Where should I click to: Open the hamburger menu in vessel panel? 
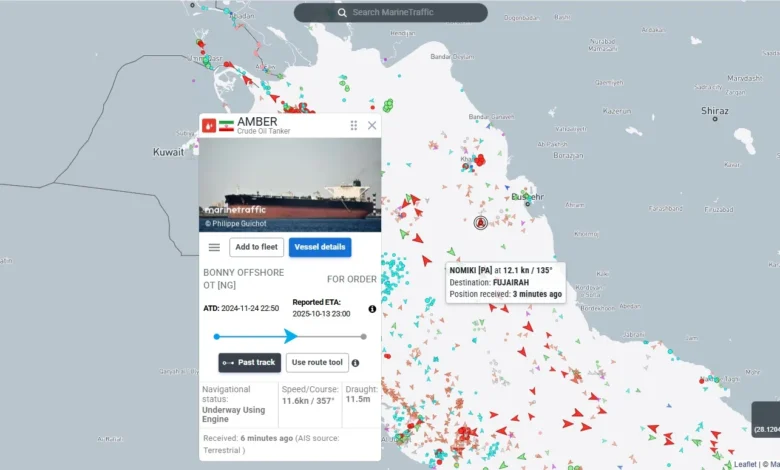(x=214, y=247)
